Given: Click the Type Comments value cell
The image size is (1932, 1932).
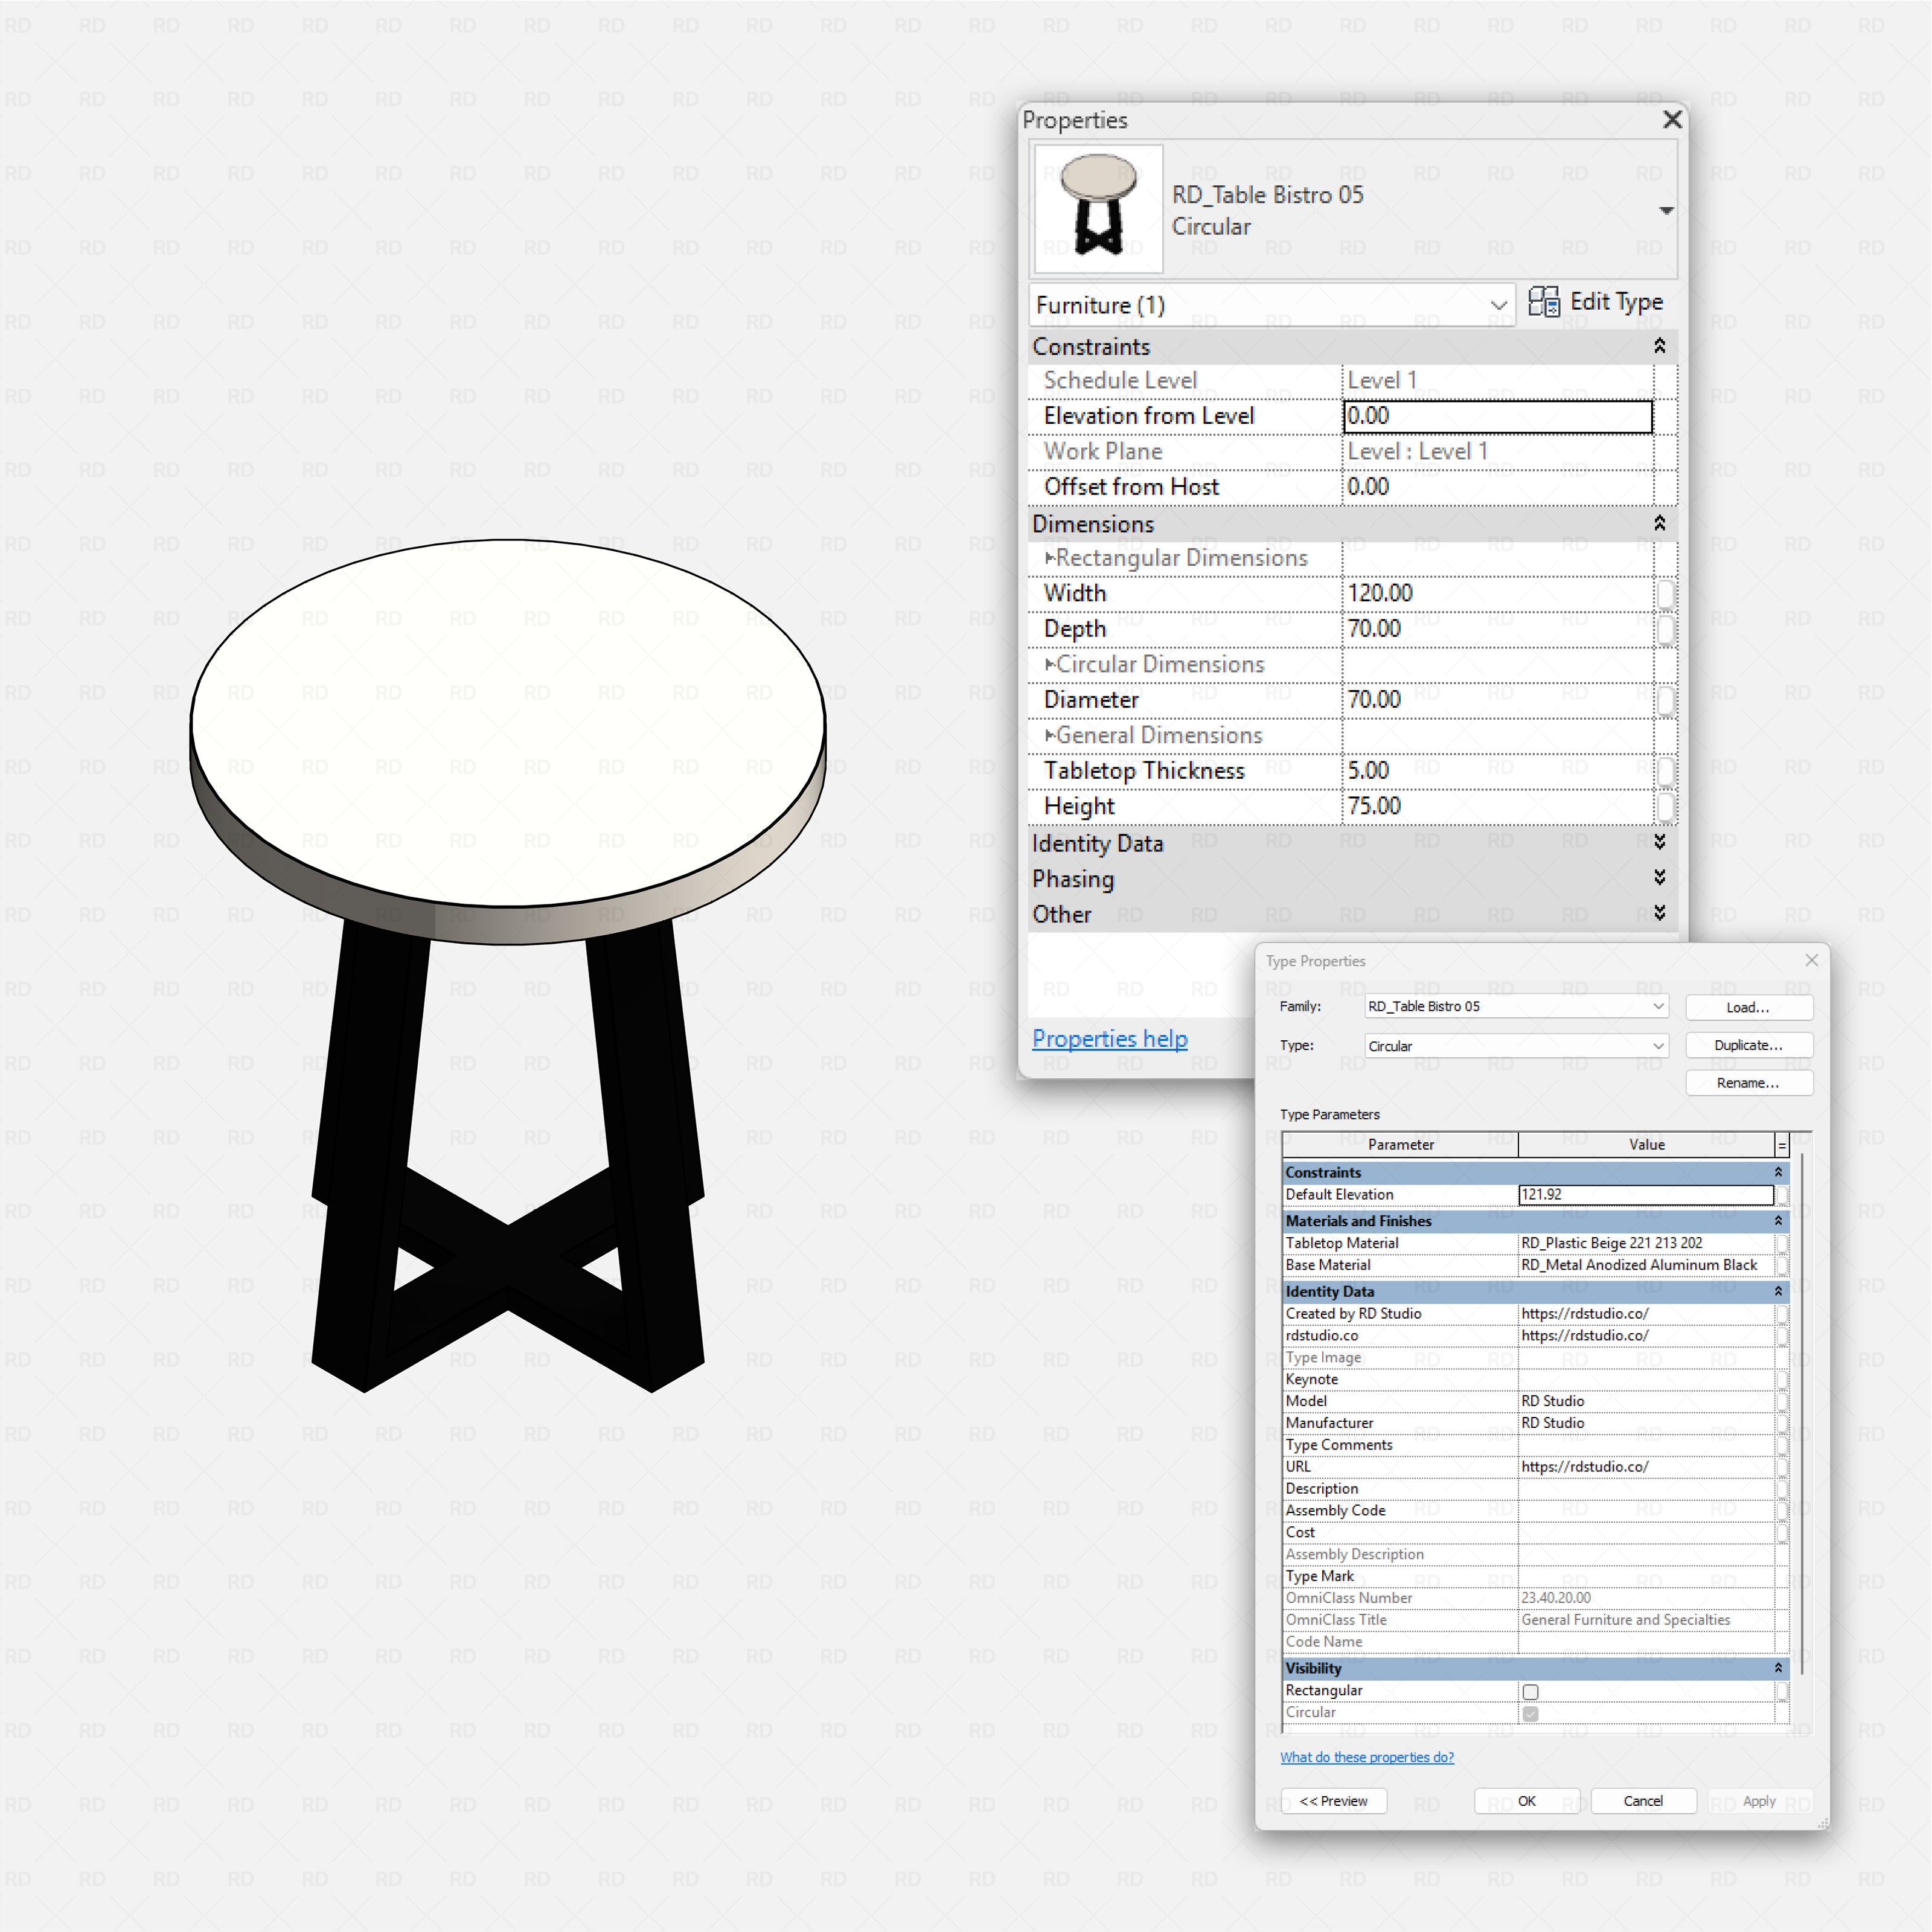Looking at the screenshot, I should [x=1646, y=1445].
